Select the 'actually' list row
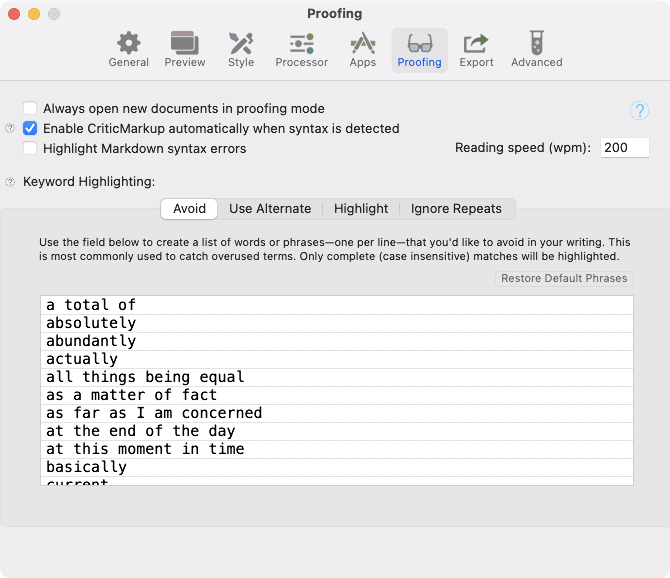Image resolution: width=670 pixels, height=578 pixels. (x=337, y=359)
